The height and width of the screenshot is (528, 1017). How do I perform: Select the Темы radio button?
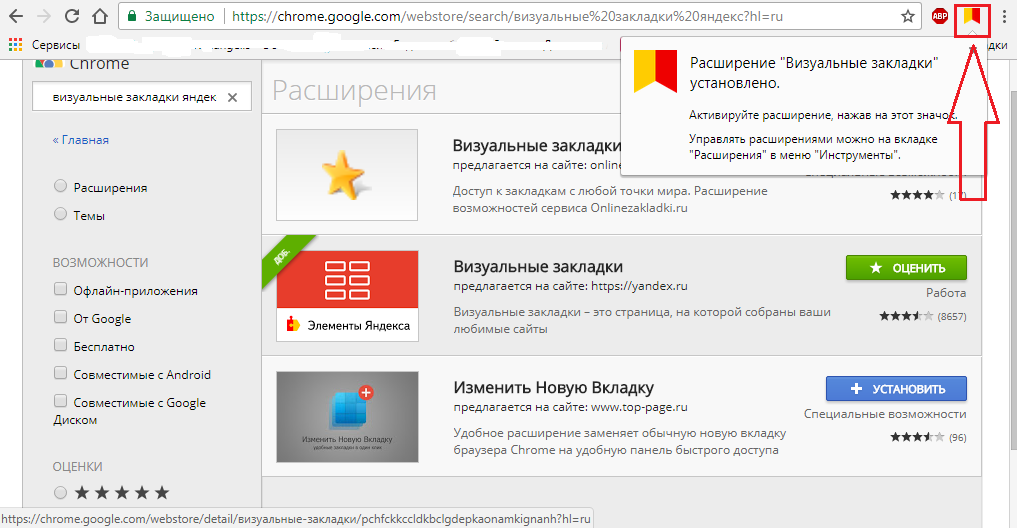[60, 214]
